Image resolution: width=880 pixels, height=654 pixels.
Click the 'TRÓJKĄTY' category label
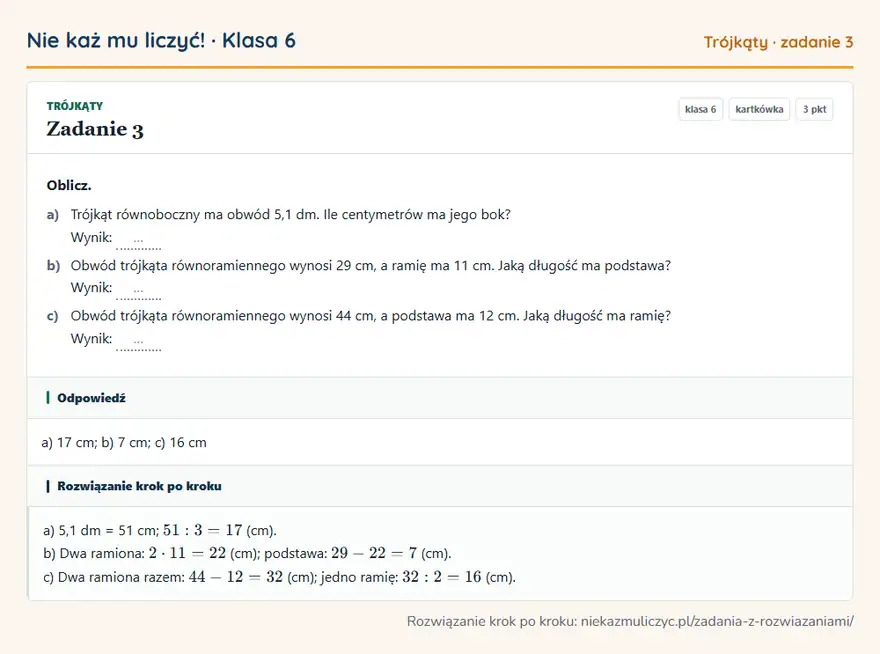pyautogui.click(x=75, y=106)
